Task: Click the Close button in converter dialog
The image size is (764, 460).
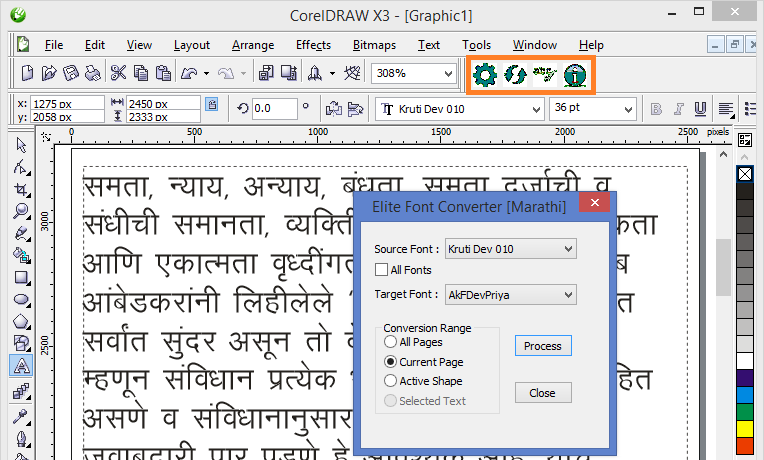Action: pyautogui.click(x=543, y=393)
